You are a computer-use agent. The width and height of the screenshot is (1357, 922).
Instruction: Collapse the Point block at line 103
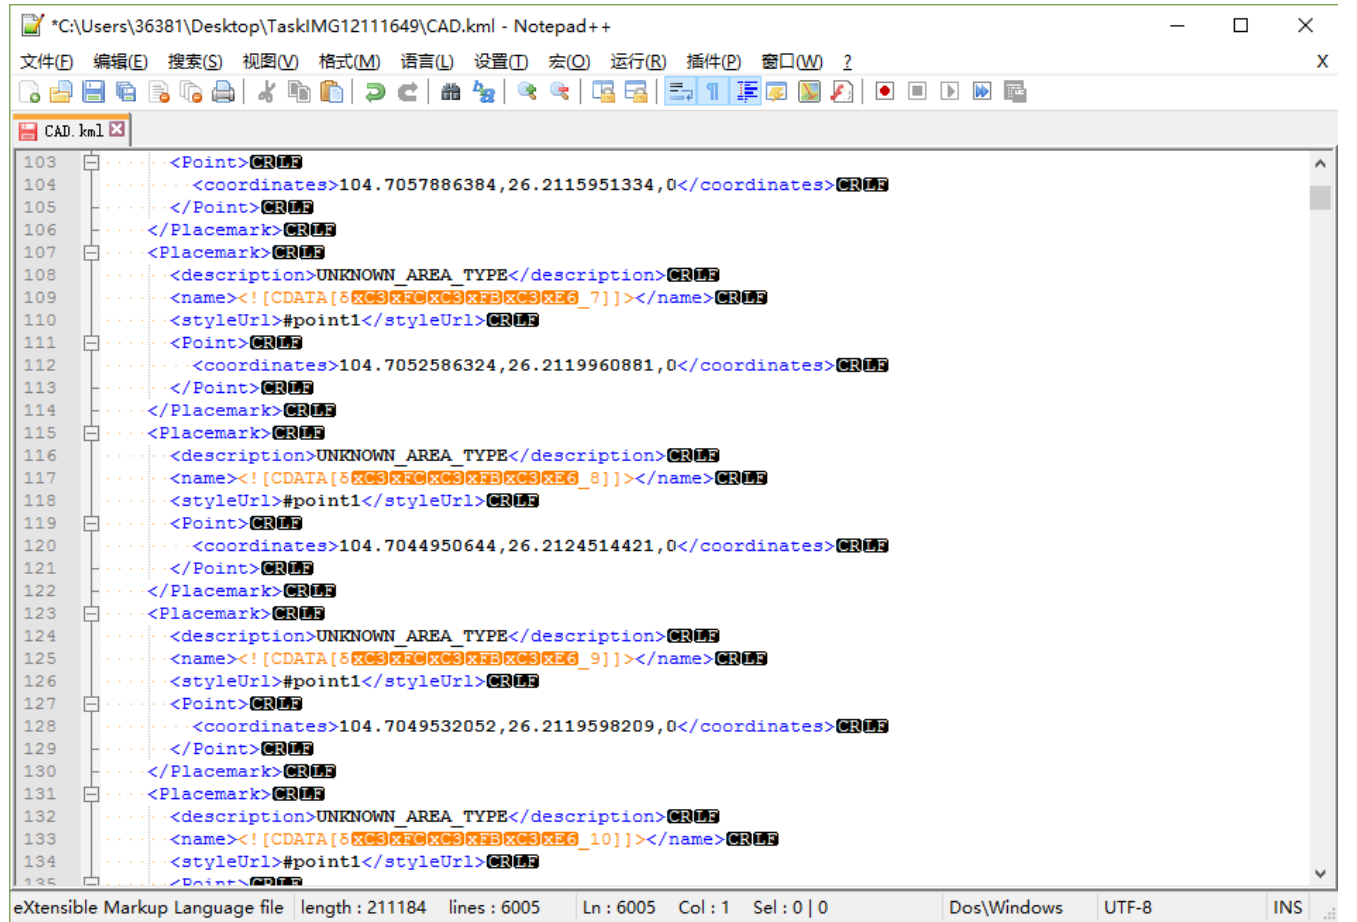(x=91, y=162)
